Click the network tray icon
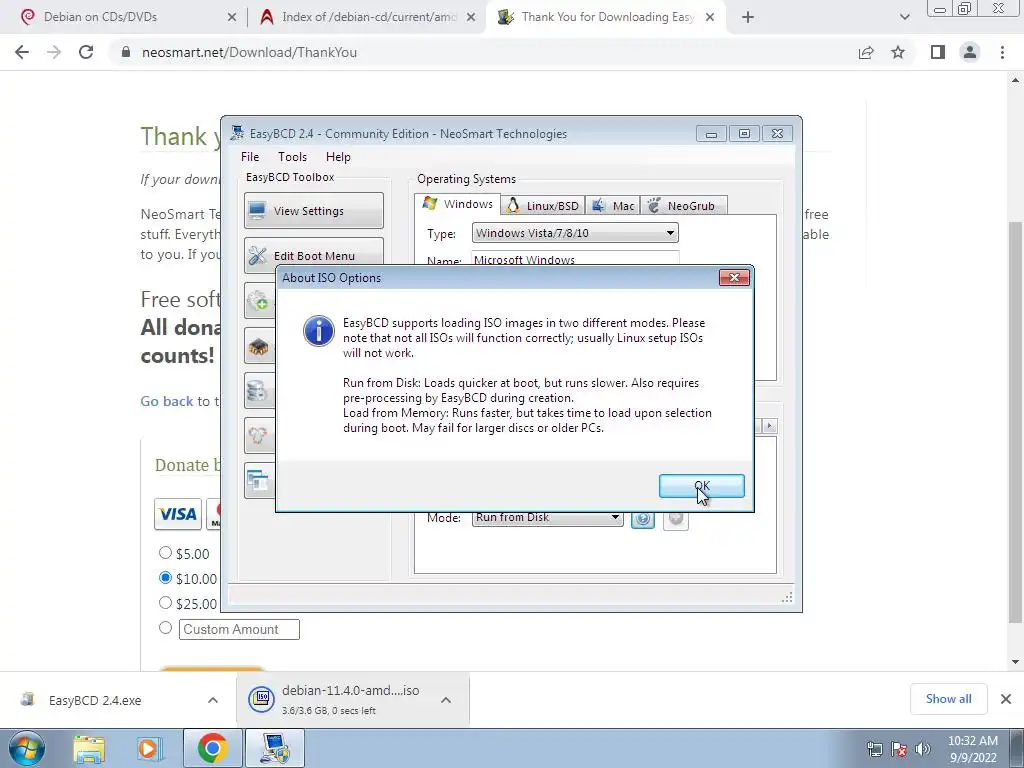Screen dimensions: 1024x768 [874, 749]
